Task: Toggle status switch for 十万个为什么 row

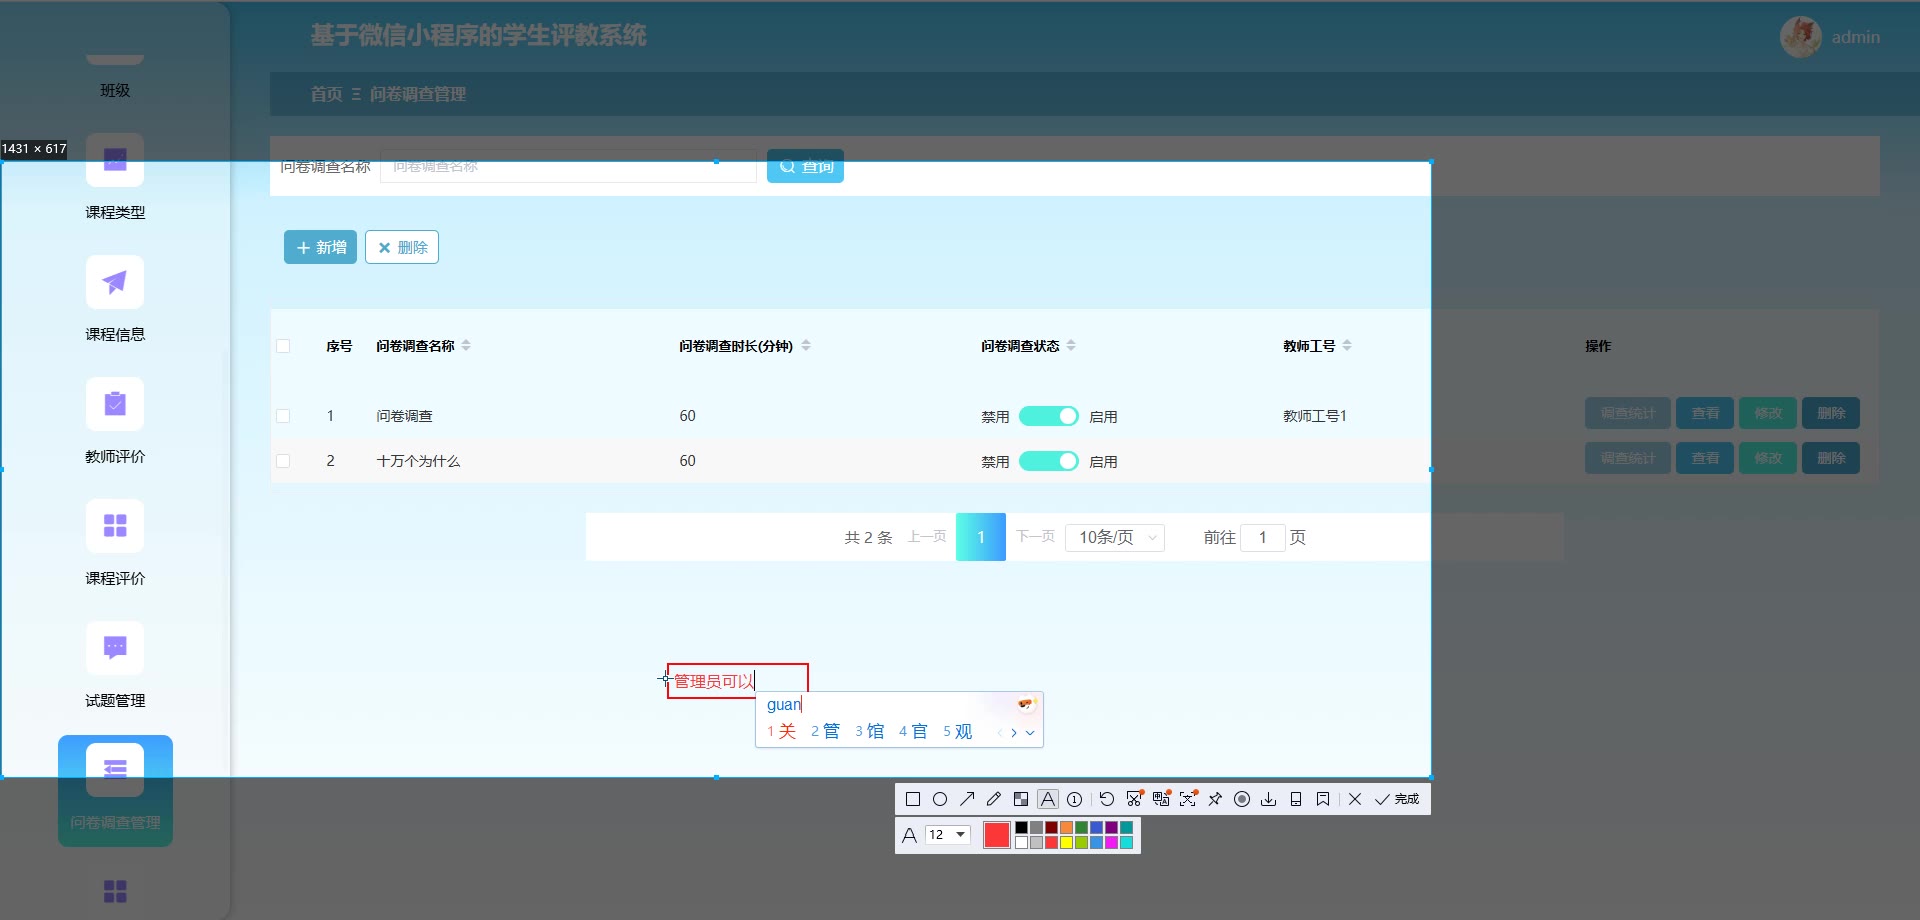Action: coord(1048,461)
